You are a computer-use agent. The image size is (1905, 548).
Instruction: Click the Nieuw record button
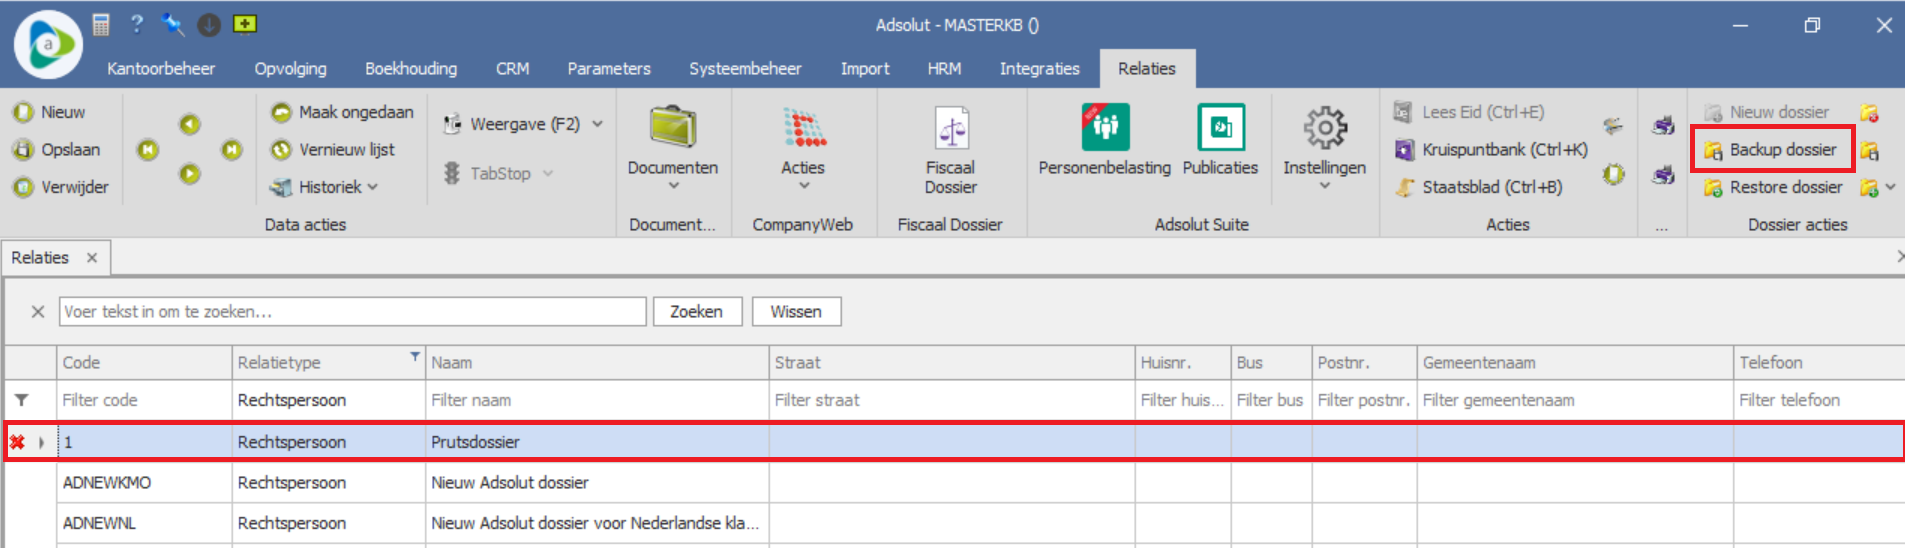[x=50, y=112]
